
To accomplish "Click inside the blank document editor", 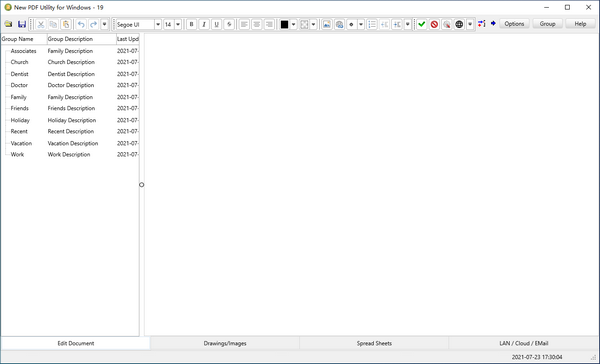I will [x=372, y=184].
